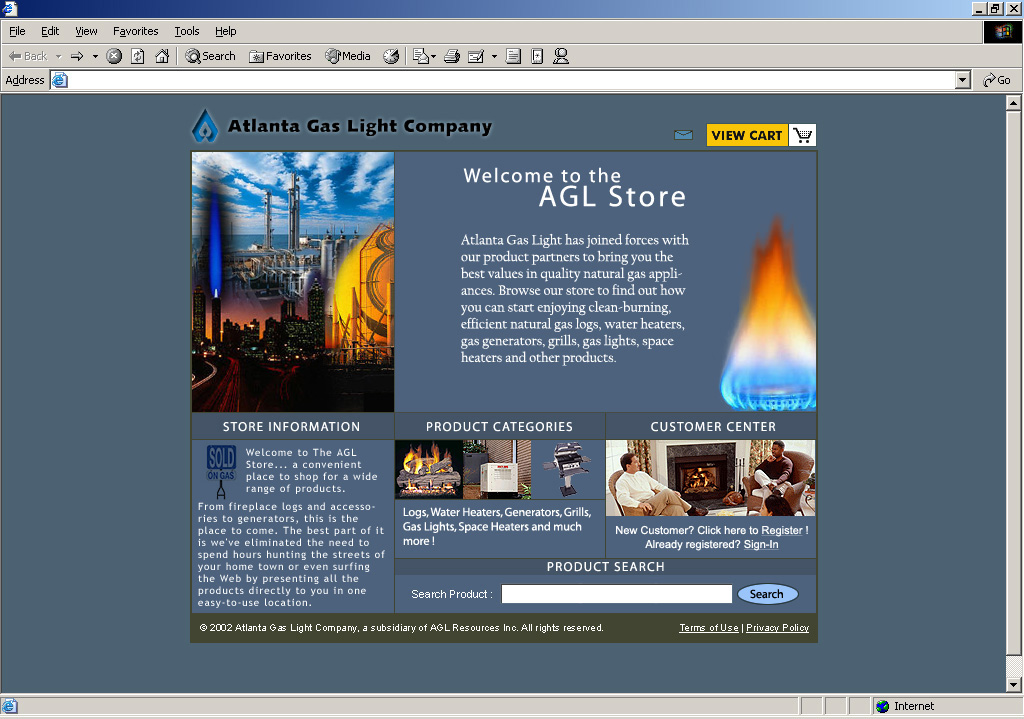Expand the Address bar dropdown
This screenshot has height=719, width=1024.
pyautogui.click(x=963, y=80)
